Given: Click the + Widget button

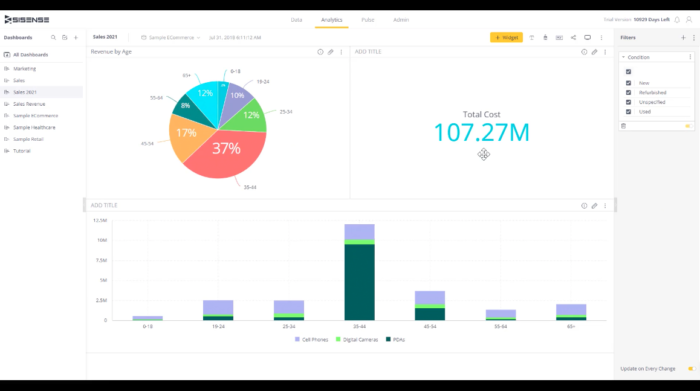Looking at the screenshot, I should (x=506, y=37).
